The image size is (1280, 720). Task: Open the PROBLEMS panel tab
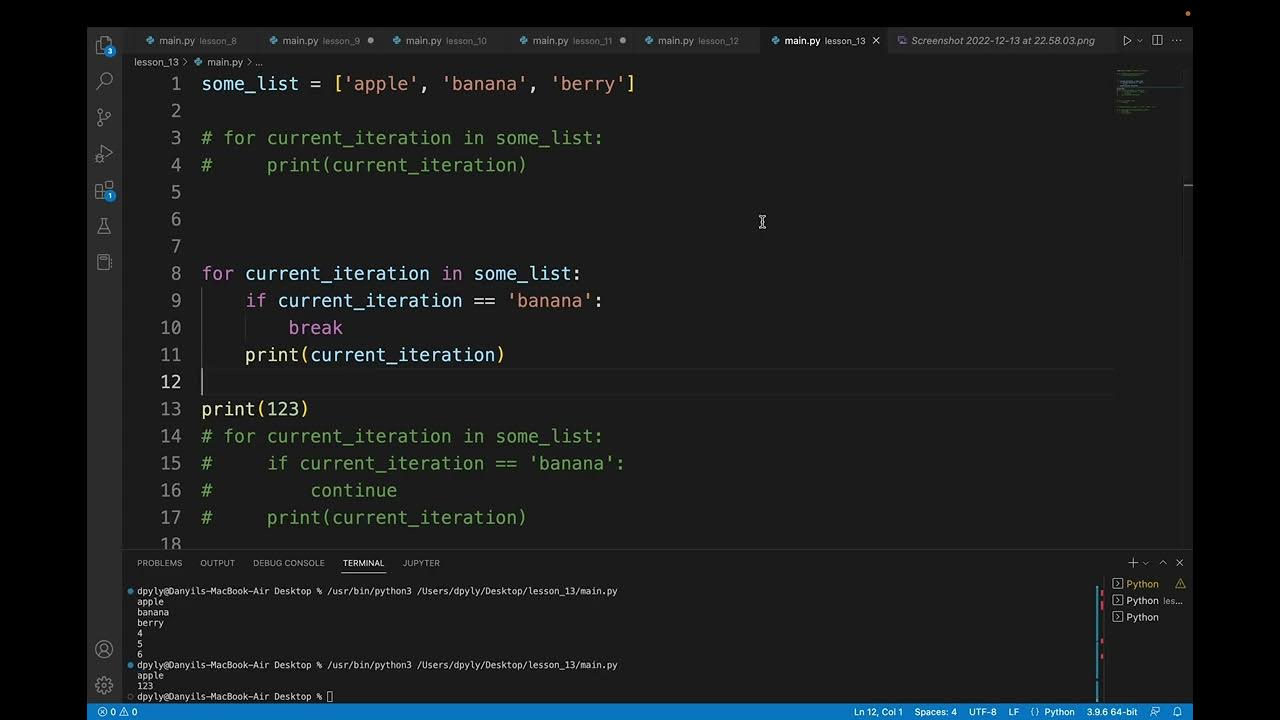[159, 563]
